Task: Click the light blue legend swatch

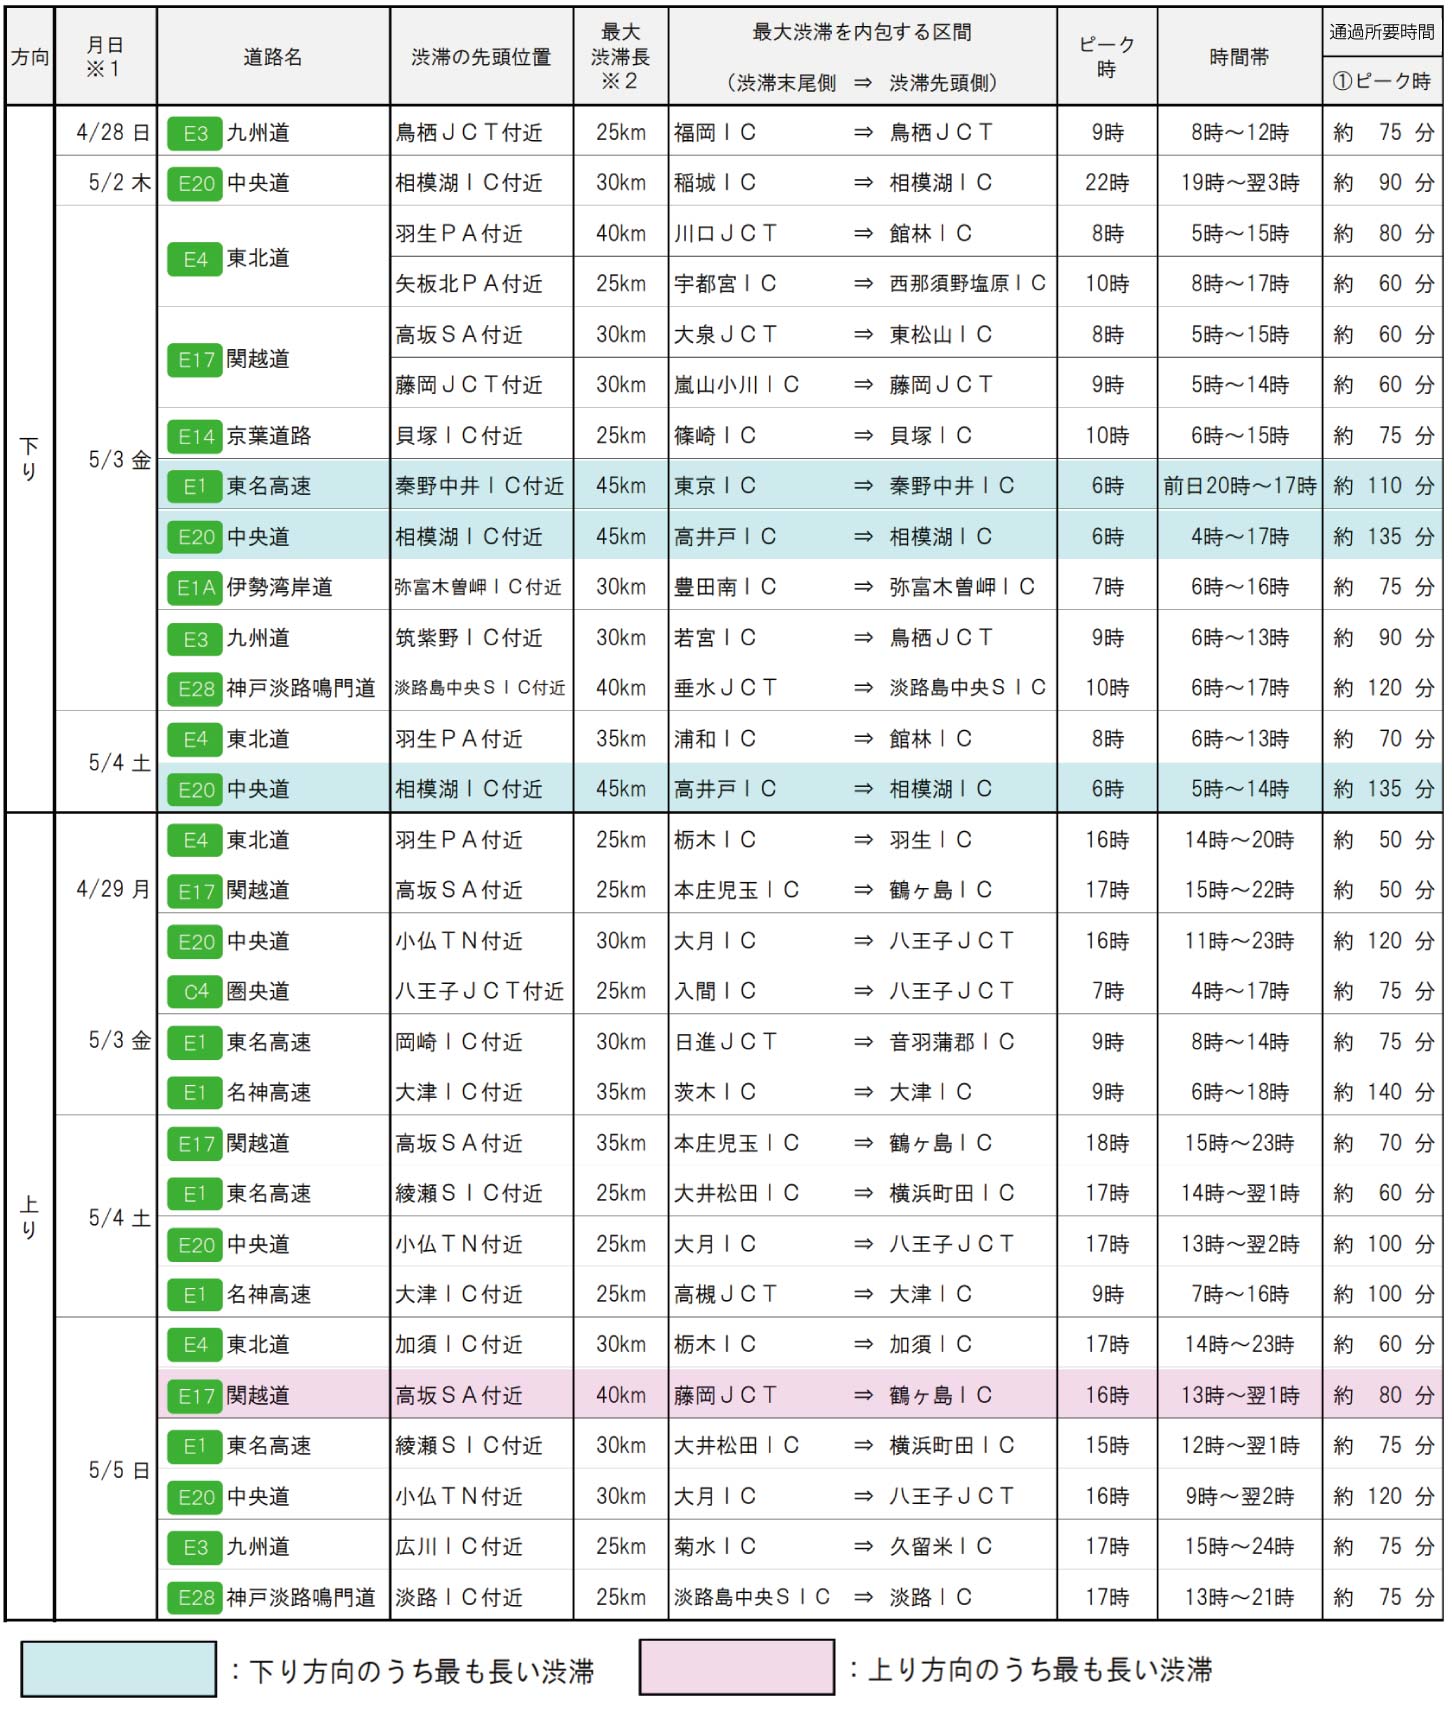Action: (118, 1669)
